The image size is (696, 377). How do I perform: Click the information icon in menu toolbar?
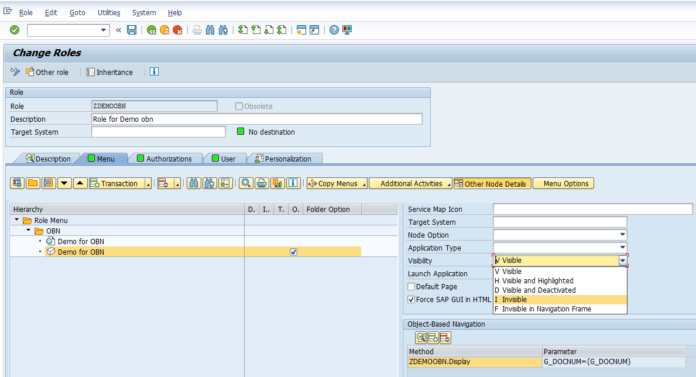pos(293,183)
